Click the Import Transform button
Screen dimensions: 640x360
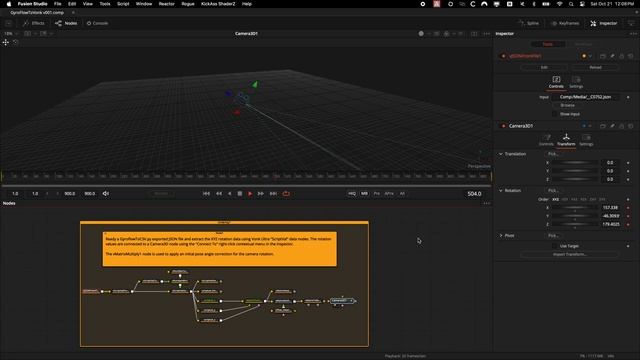[569, 254]
